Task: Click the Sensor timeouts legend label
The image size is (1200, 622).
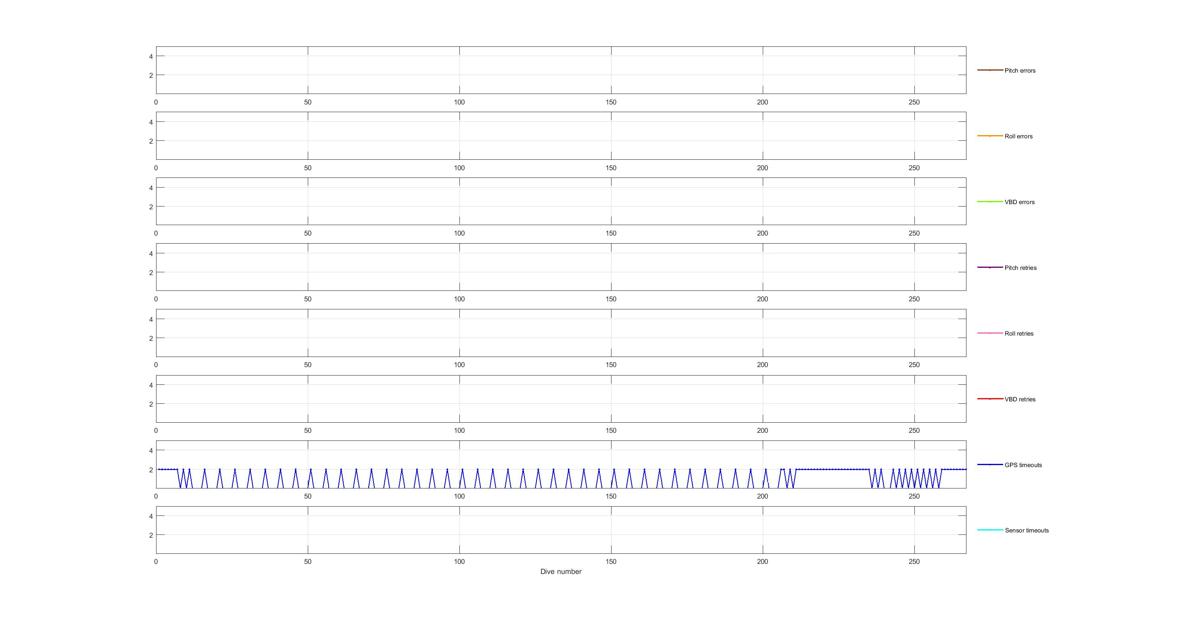Action: pos(1027,531)
